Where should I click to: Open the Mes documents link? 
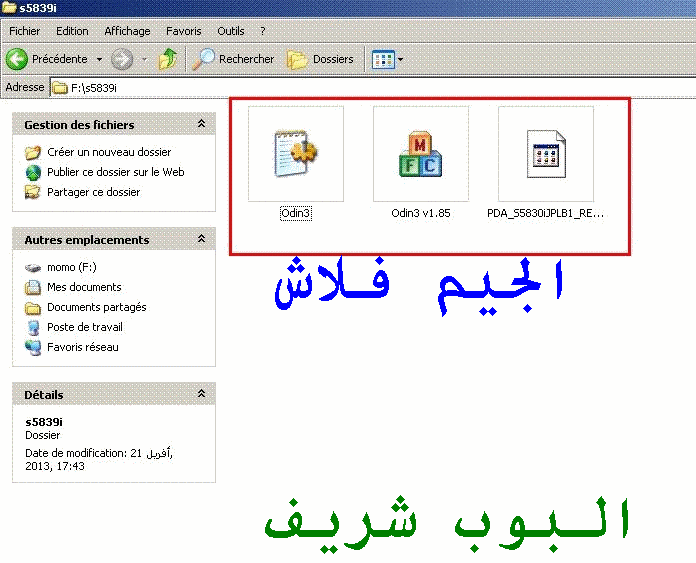tap(84, 287)
